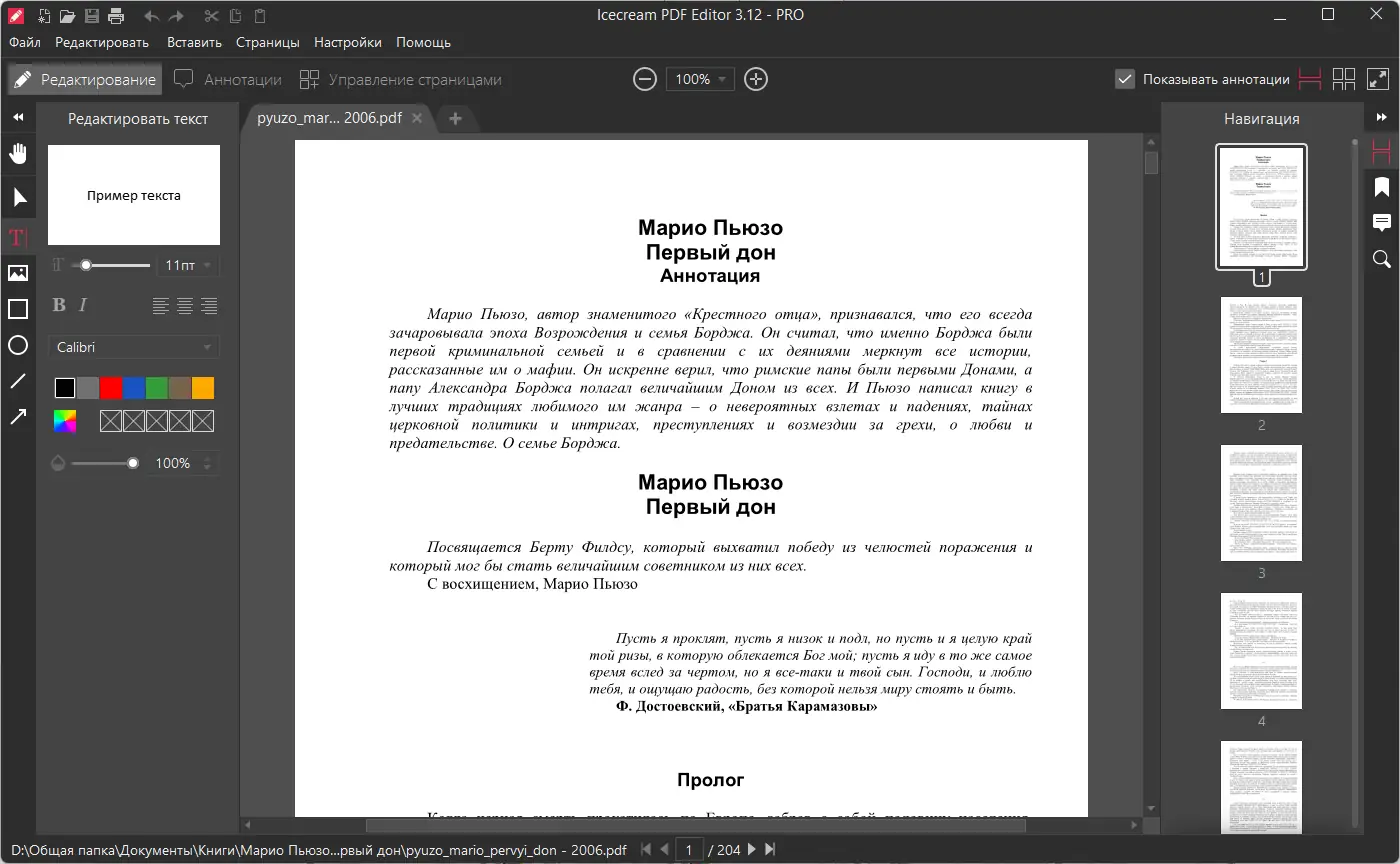Activate the Text editing tool
1400x864 pixels.
point(18,237)
